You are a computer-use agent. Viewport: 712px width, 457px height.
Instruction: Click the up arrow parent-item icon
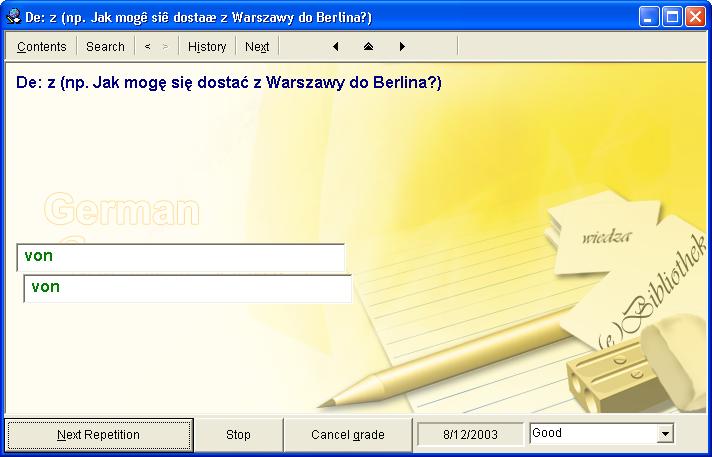point(368,47)
